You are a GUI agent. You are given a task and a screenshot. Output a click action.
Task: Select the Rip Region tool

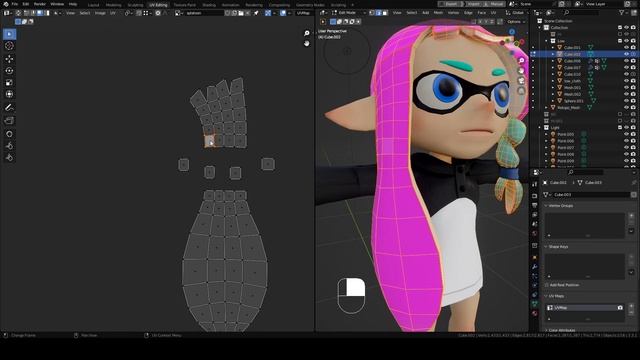click(9, 120)
